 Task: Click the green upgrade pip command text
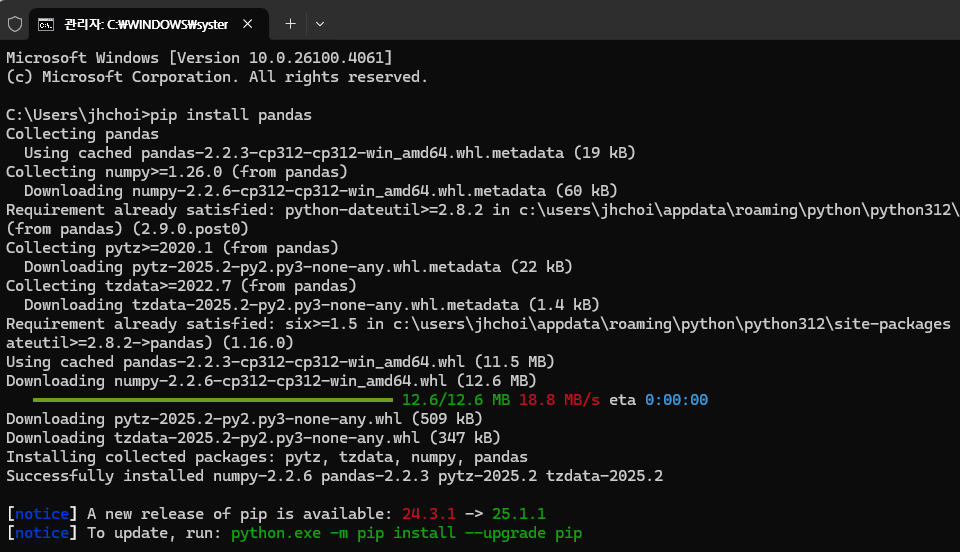(407, 533)
